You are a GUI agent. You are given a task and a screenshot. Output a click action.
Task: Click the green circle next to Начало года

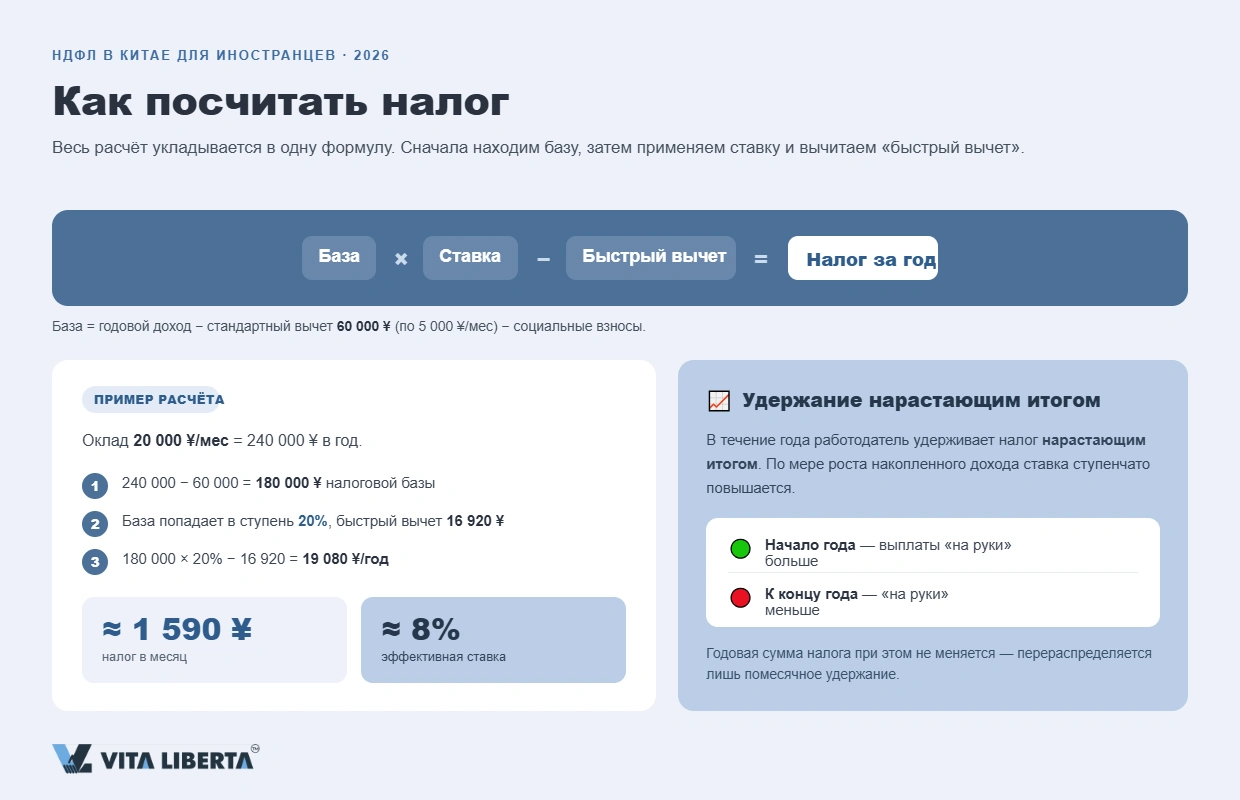coord(740,549)
